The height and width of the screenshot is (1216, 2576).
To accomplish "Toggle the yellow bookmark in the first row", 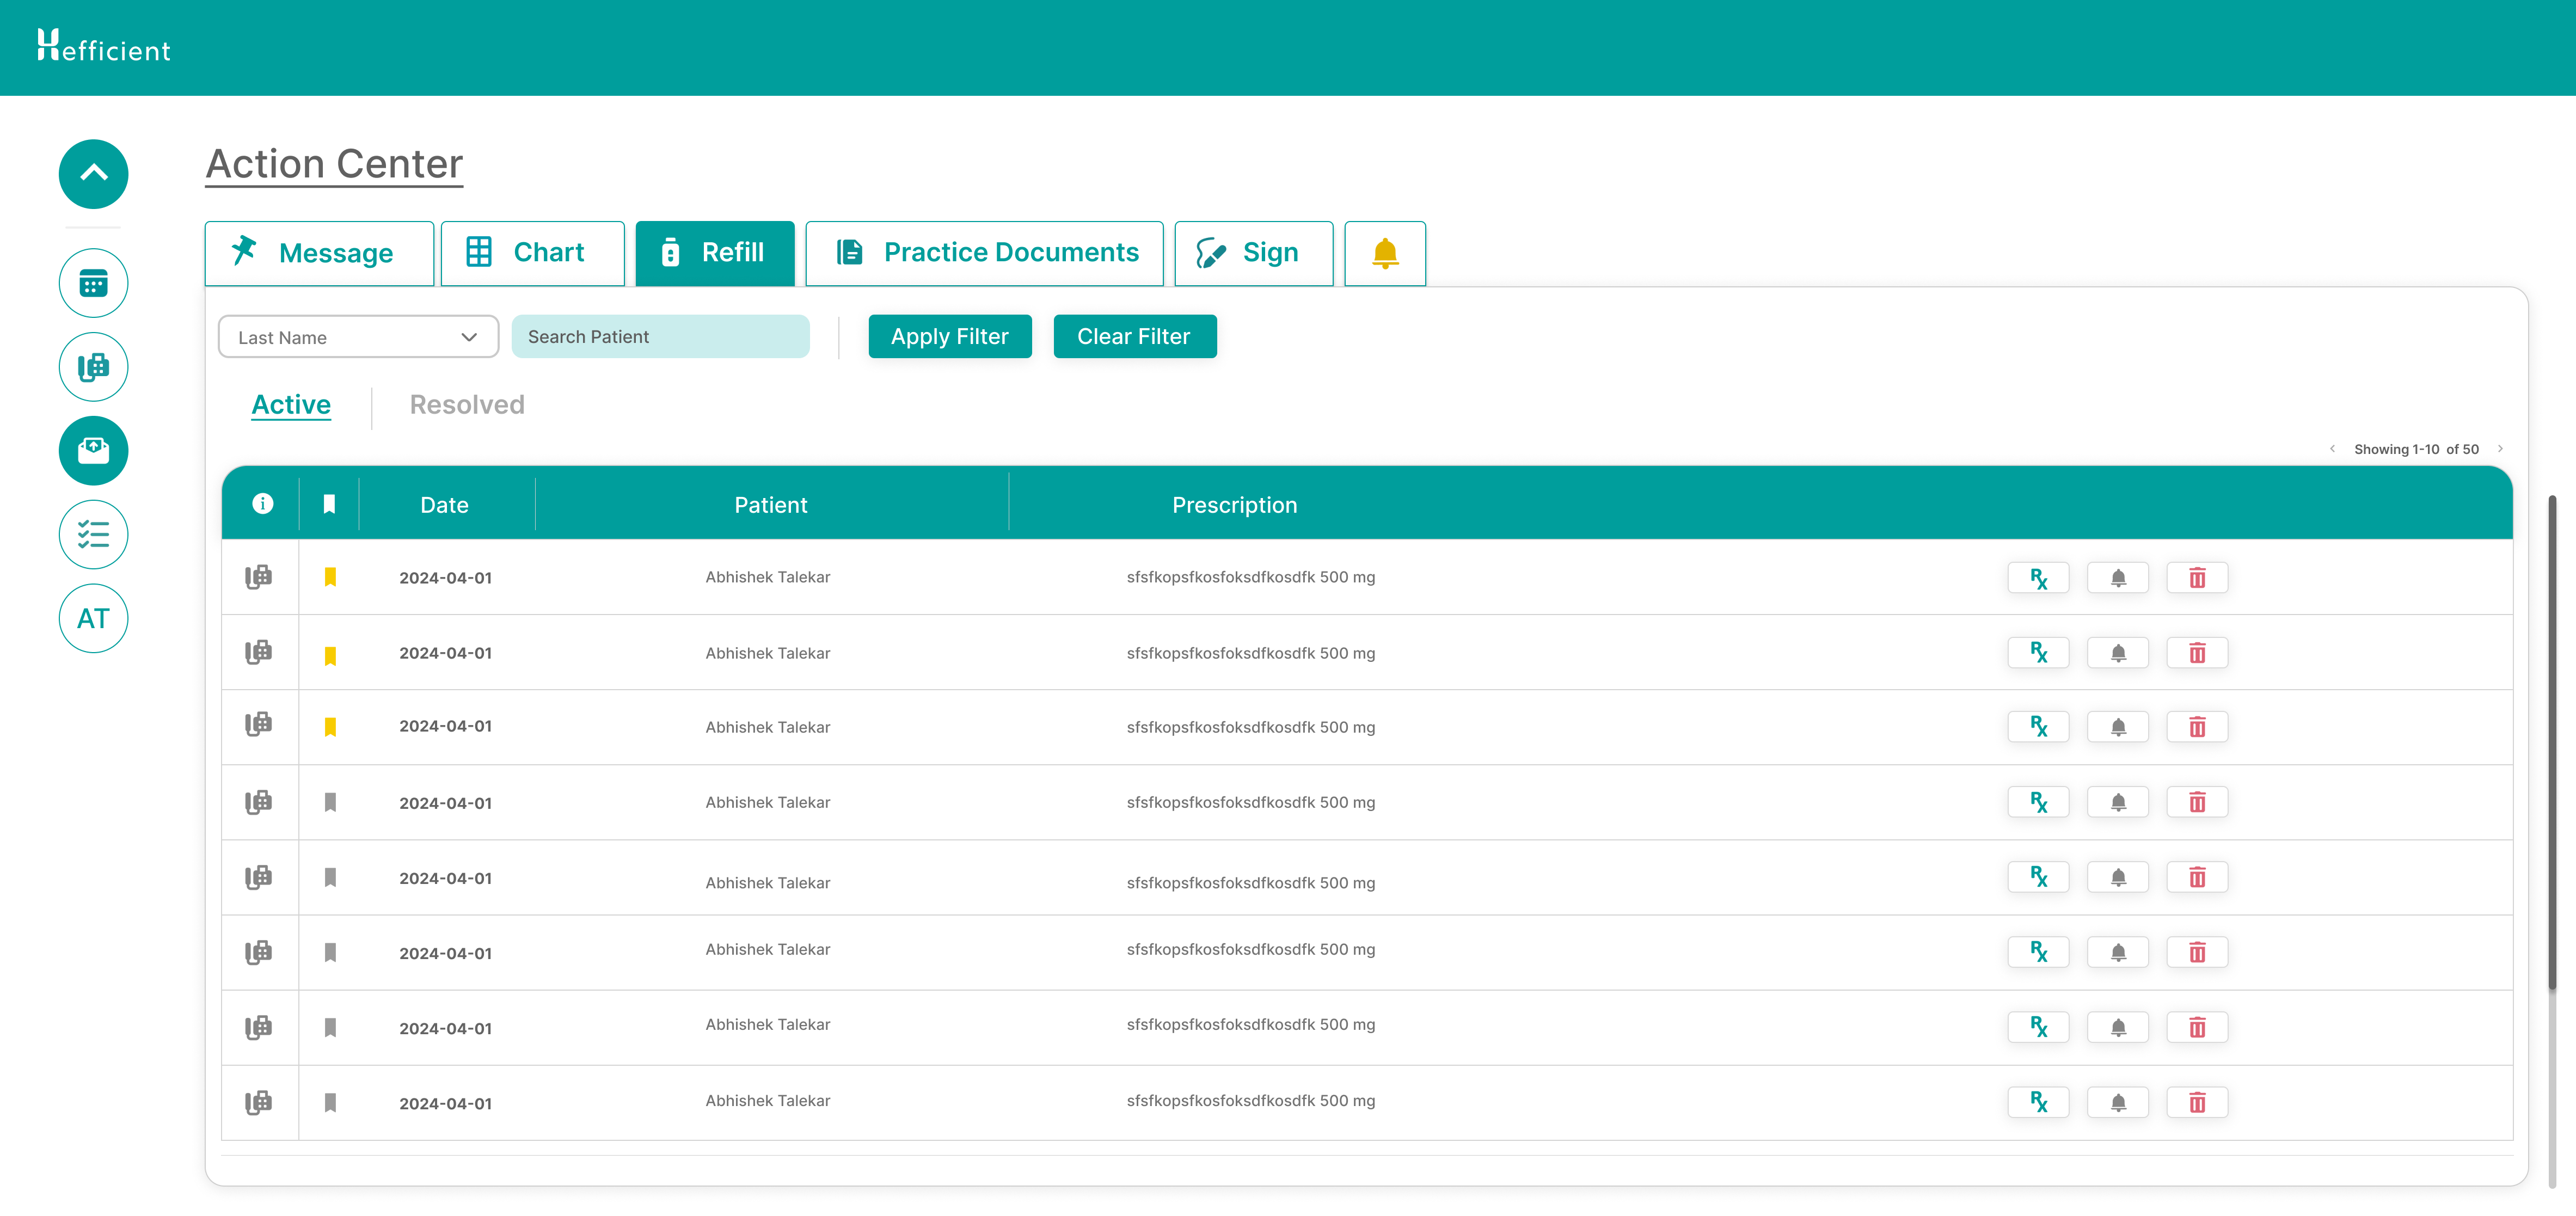I will click(330, 577).
